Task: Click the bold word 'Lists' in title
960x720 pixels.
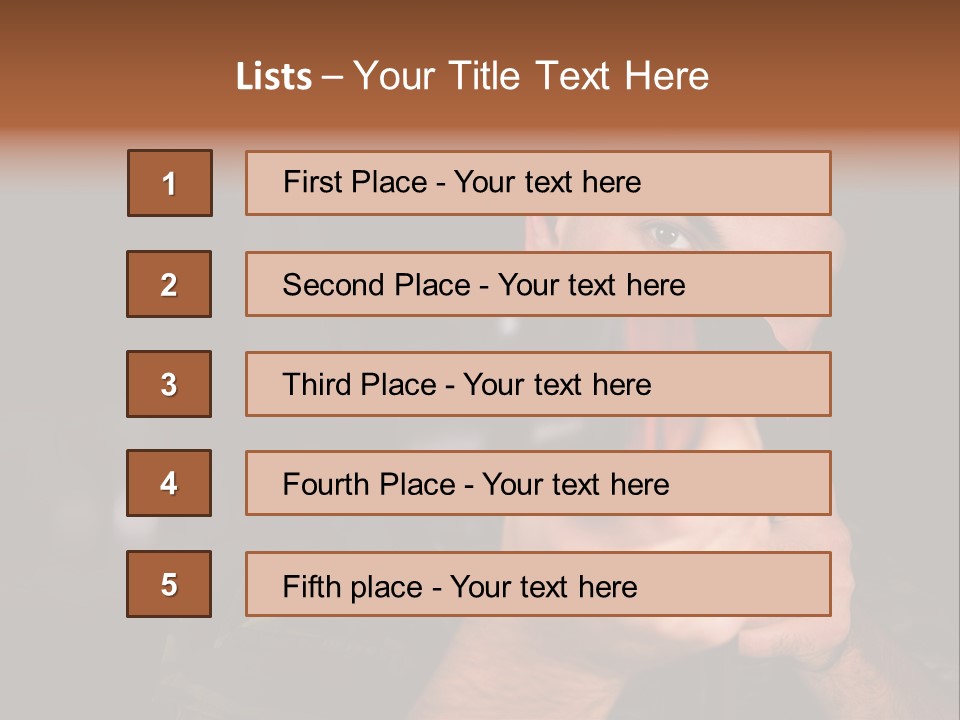Action: [274, 77]
